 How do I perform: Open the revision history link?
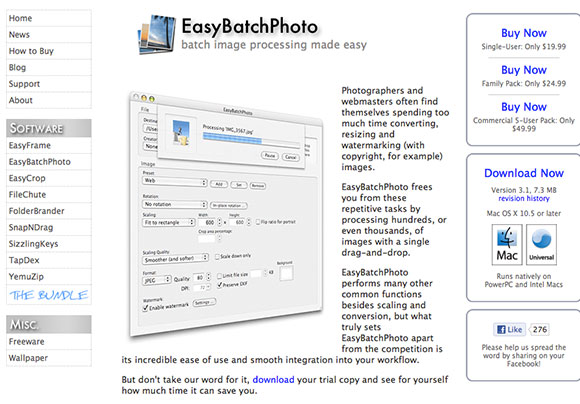(x=524, y=198)
